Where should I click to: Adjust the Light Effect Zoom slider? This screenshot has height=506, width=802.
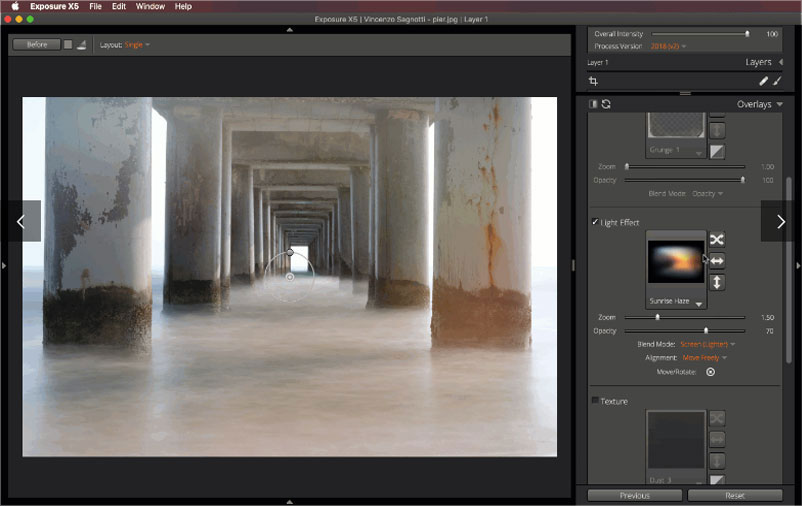pos(684,317)
